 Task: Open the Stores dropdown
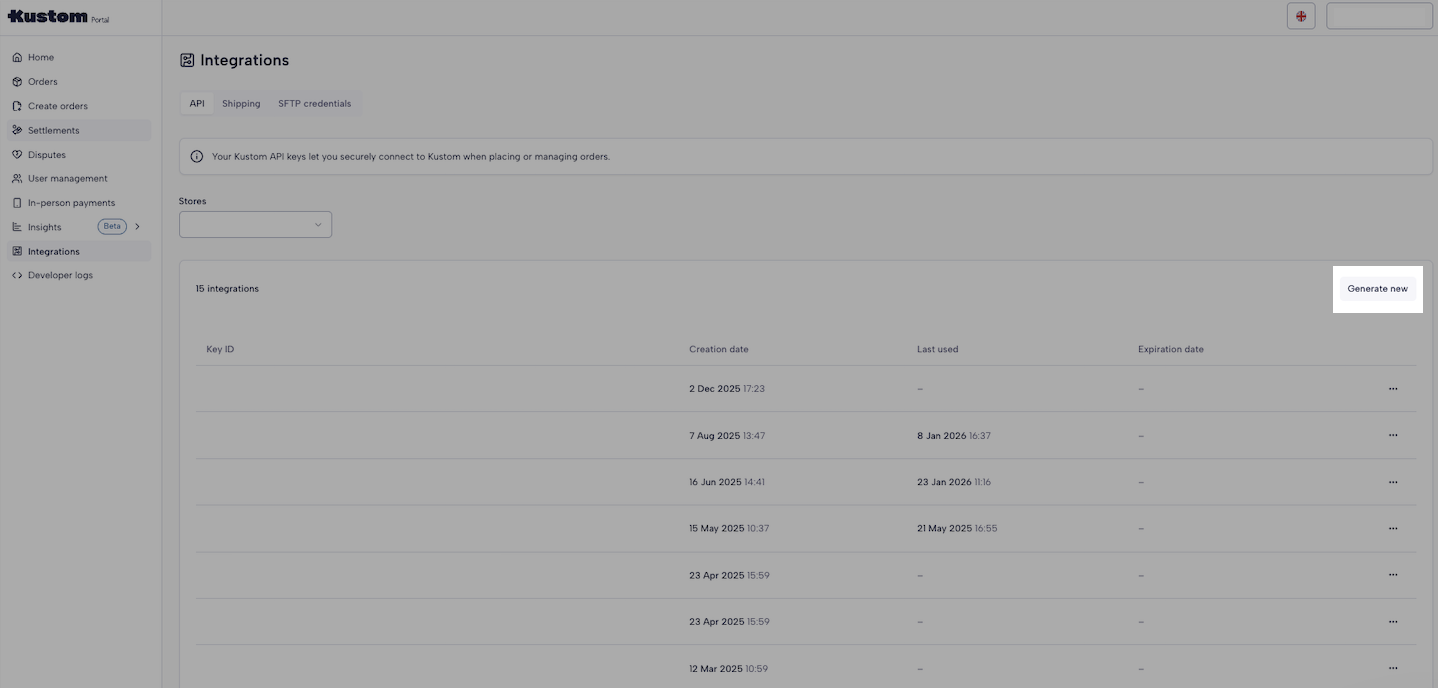pos(255,225)
